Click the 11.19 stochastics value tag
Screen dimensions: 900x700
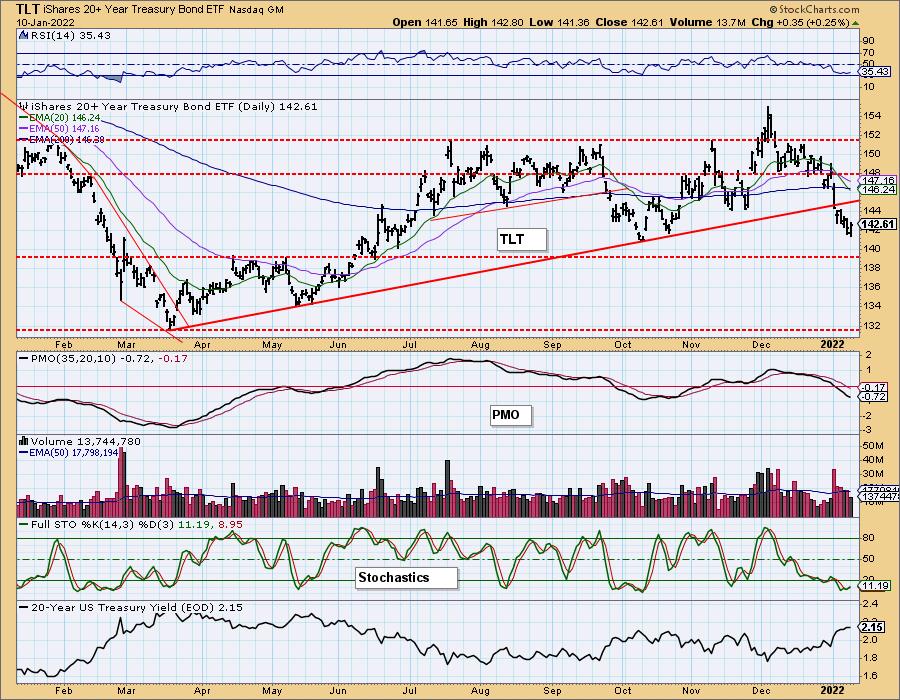tap(875, 586)
